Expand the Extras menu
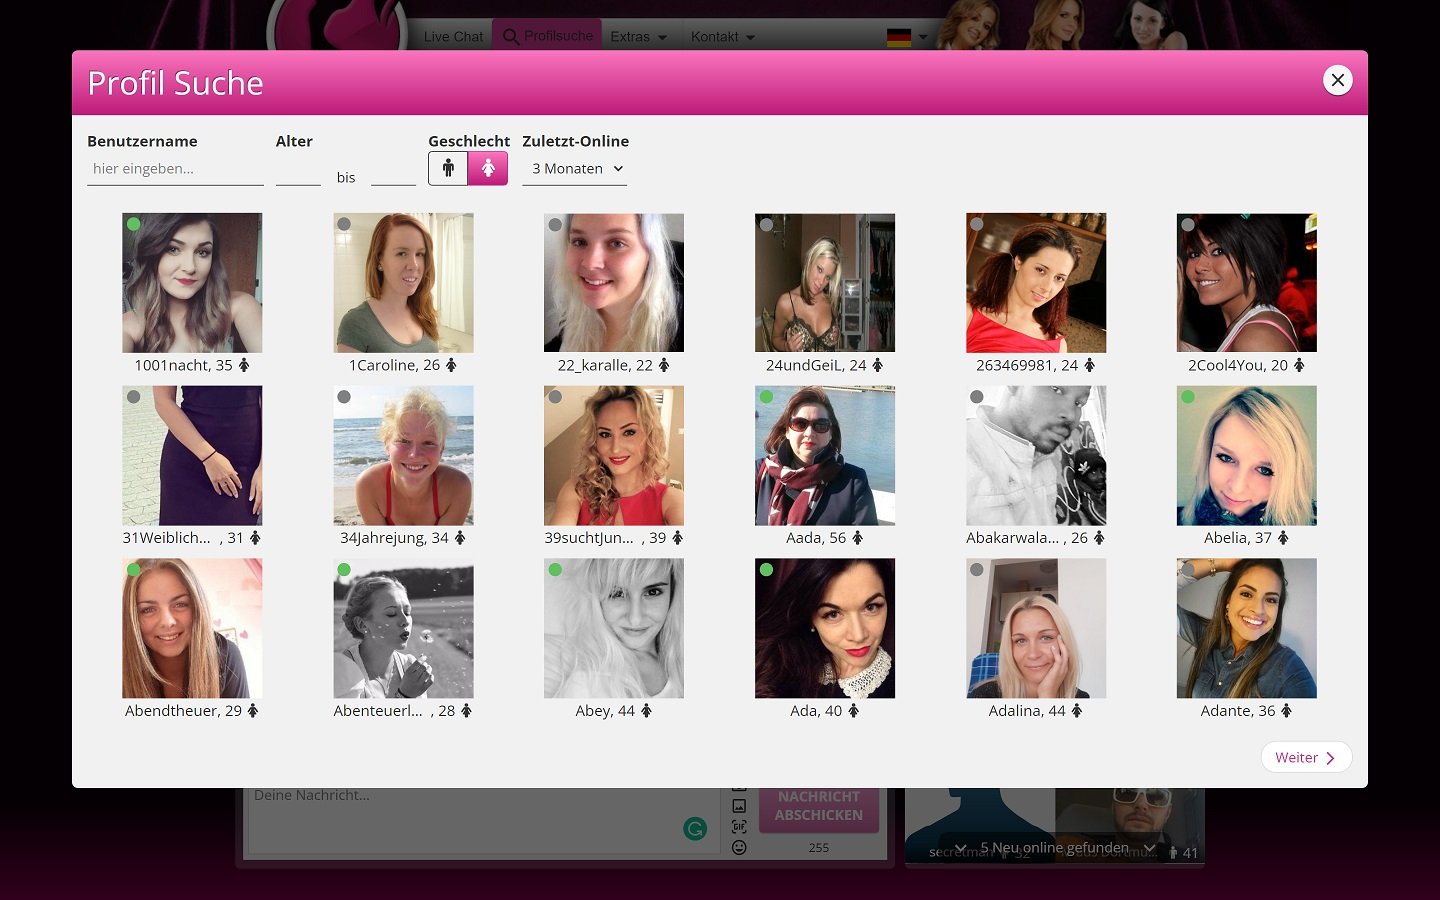This screenshot has width=1440, height=900. pos(639,37)
